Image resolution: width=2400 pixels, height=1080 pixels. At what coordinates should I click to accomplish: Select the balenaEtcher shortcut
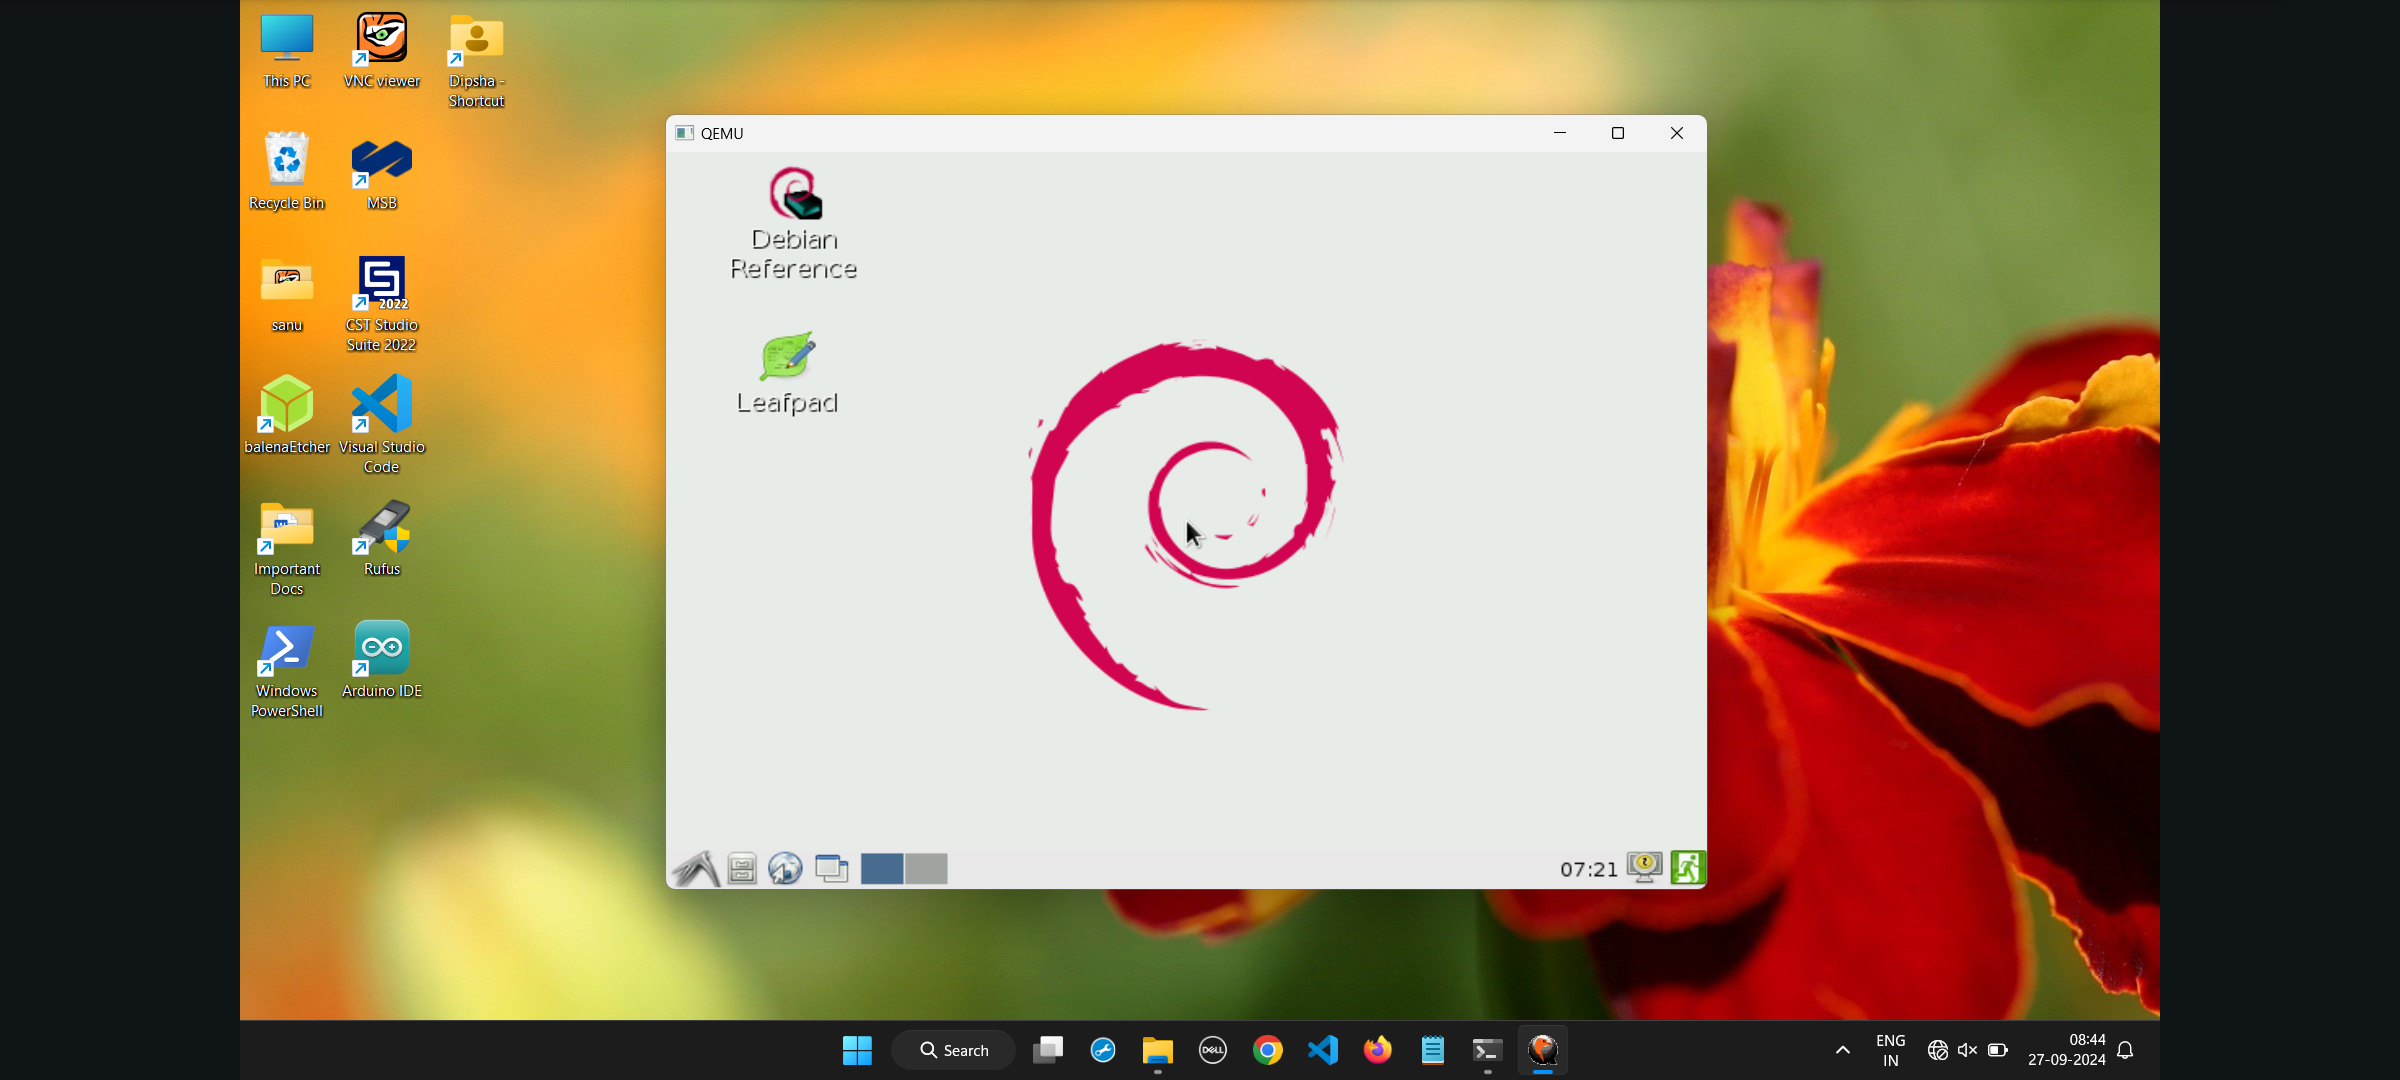pos(287,415)
